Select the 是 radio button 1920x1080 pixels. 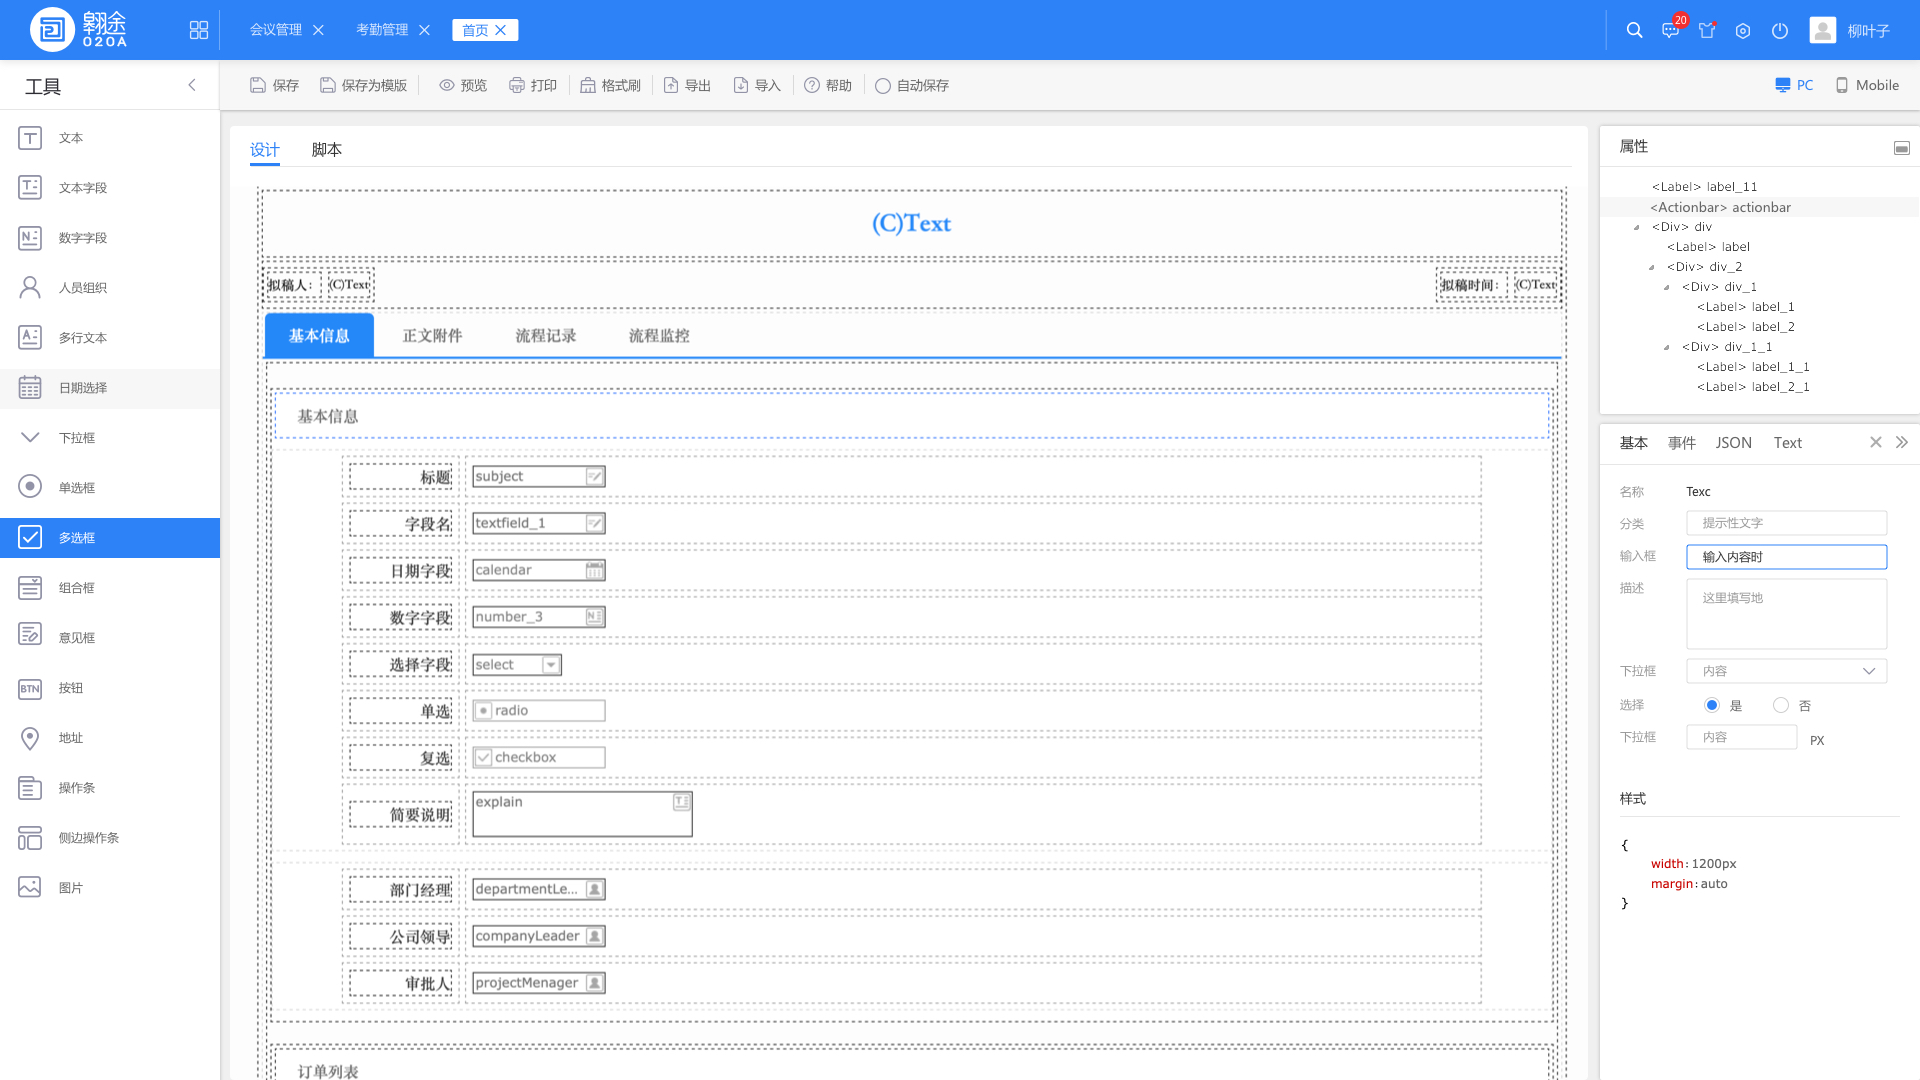pyautogui.click(x=1712, y=705)
